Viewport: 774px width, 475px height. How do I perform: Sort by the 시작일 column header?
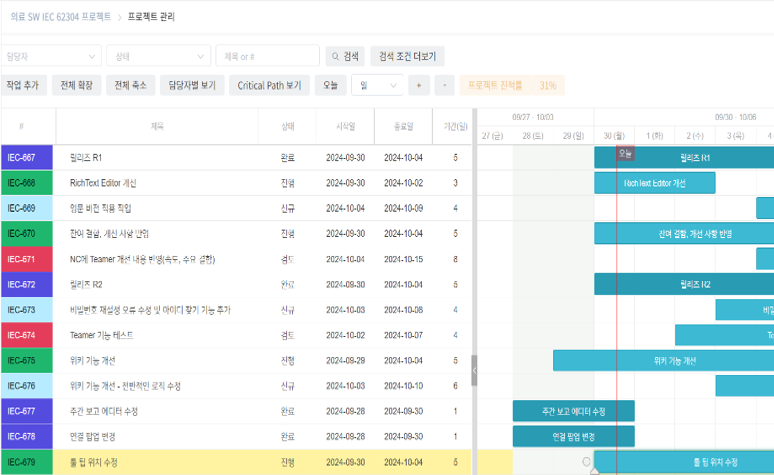click(344, 127)
